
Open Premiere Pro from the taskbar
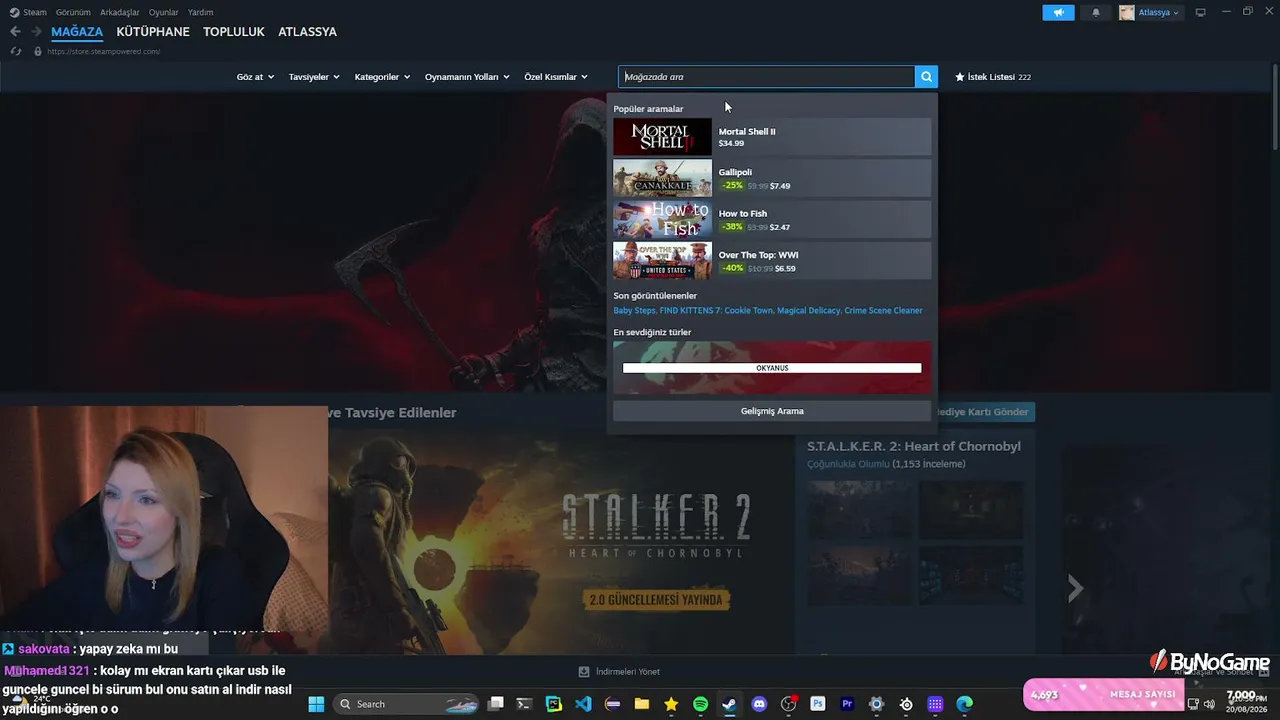[847, 704]
